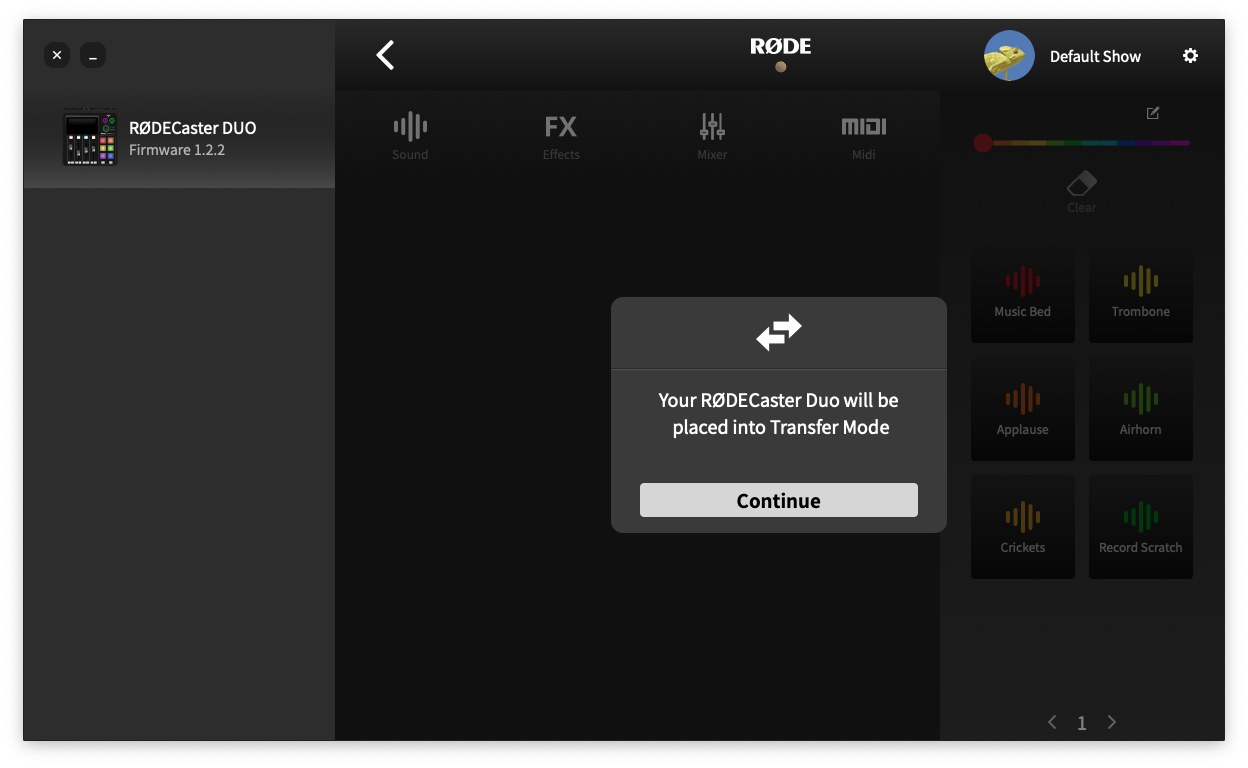
Task: Adjust the pad color hue slider
Action: (x=1082, y=143)
